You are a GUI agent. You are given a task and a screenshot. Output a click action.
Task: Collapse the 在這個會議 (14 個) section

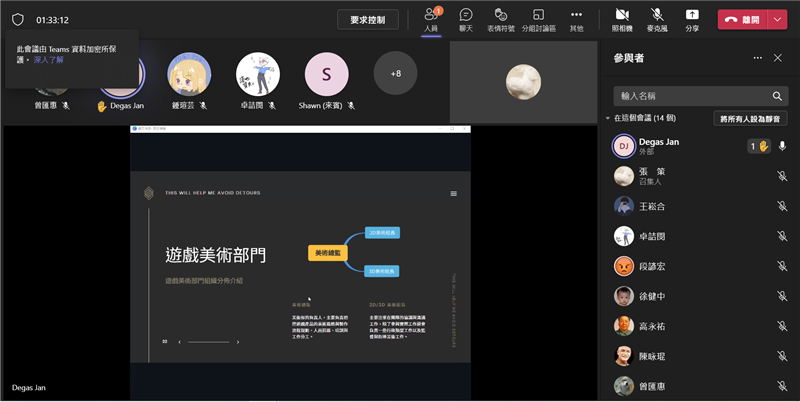pos(607,118)
